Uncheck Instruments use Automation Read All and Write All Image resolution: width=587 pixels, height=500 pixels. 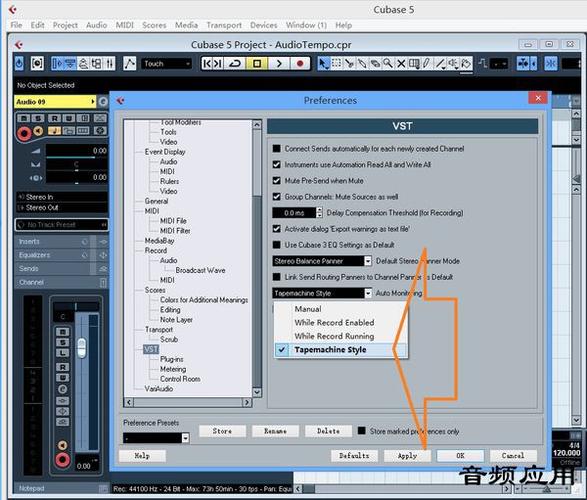(277, 165)
